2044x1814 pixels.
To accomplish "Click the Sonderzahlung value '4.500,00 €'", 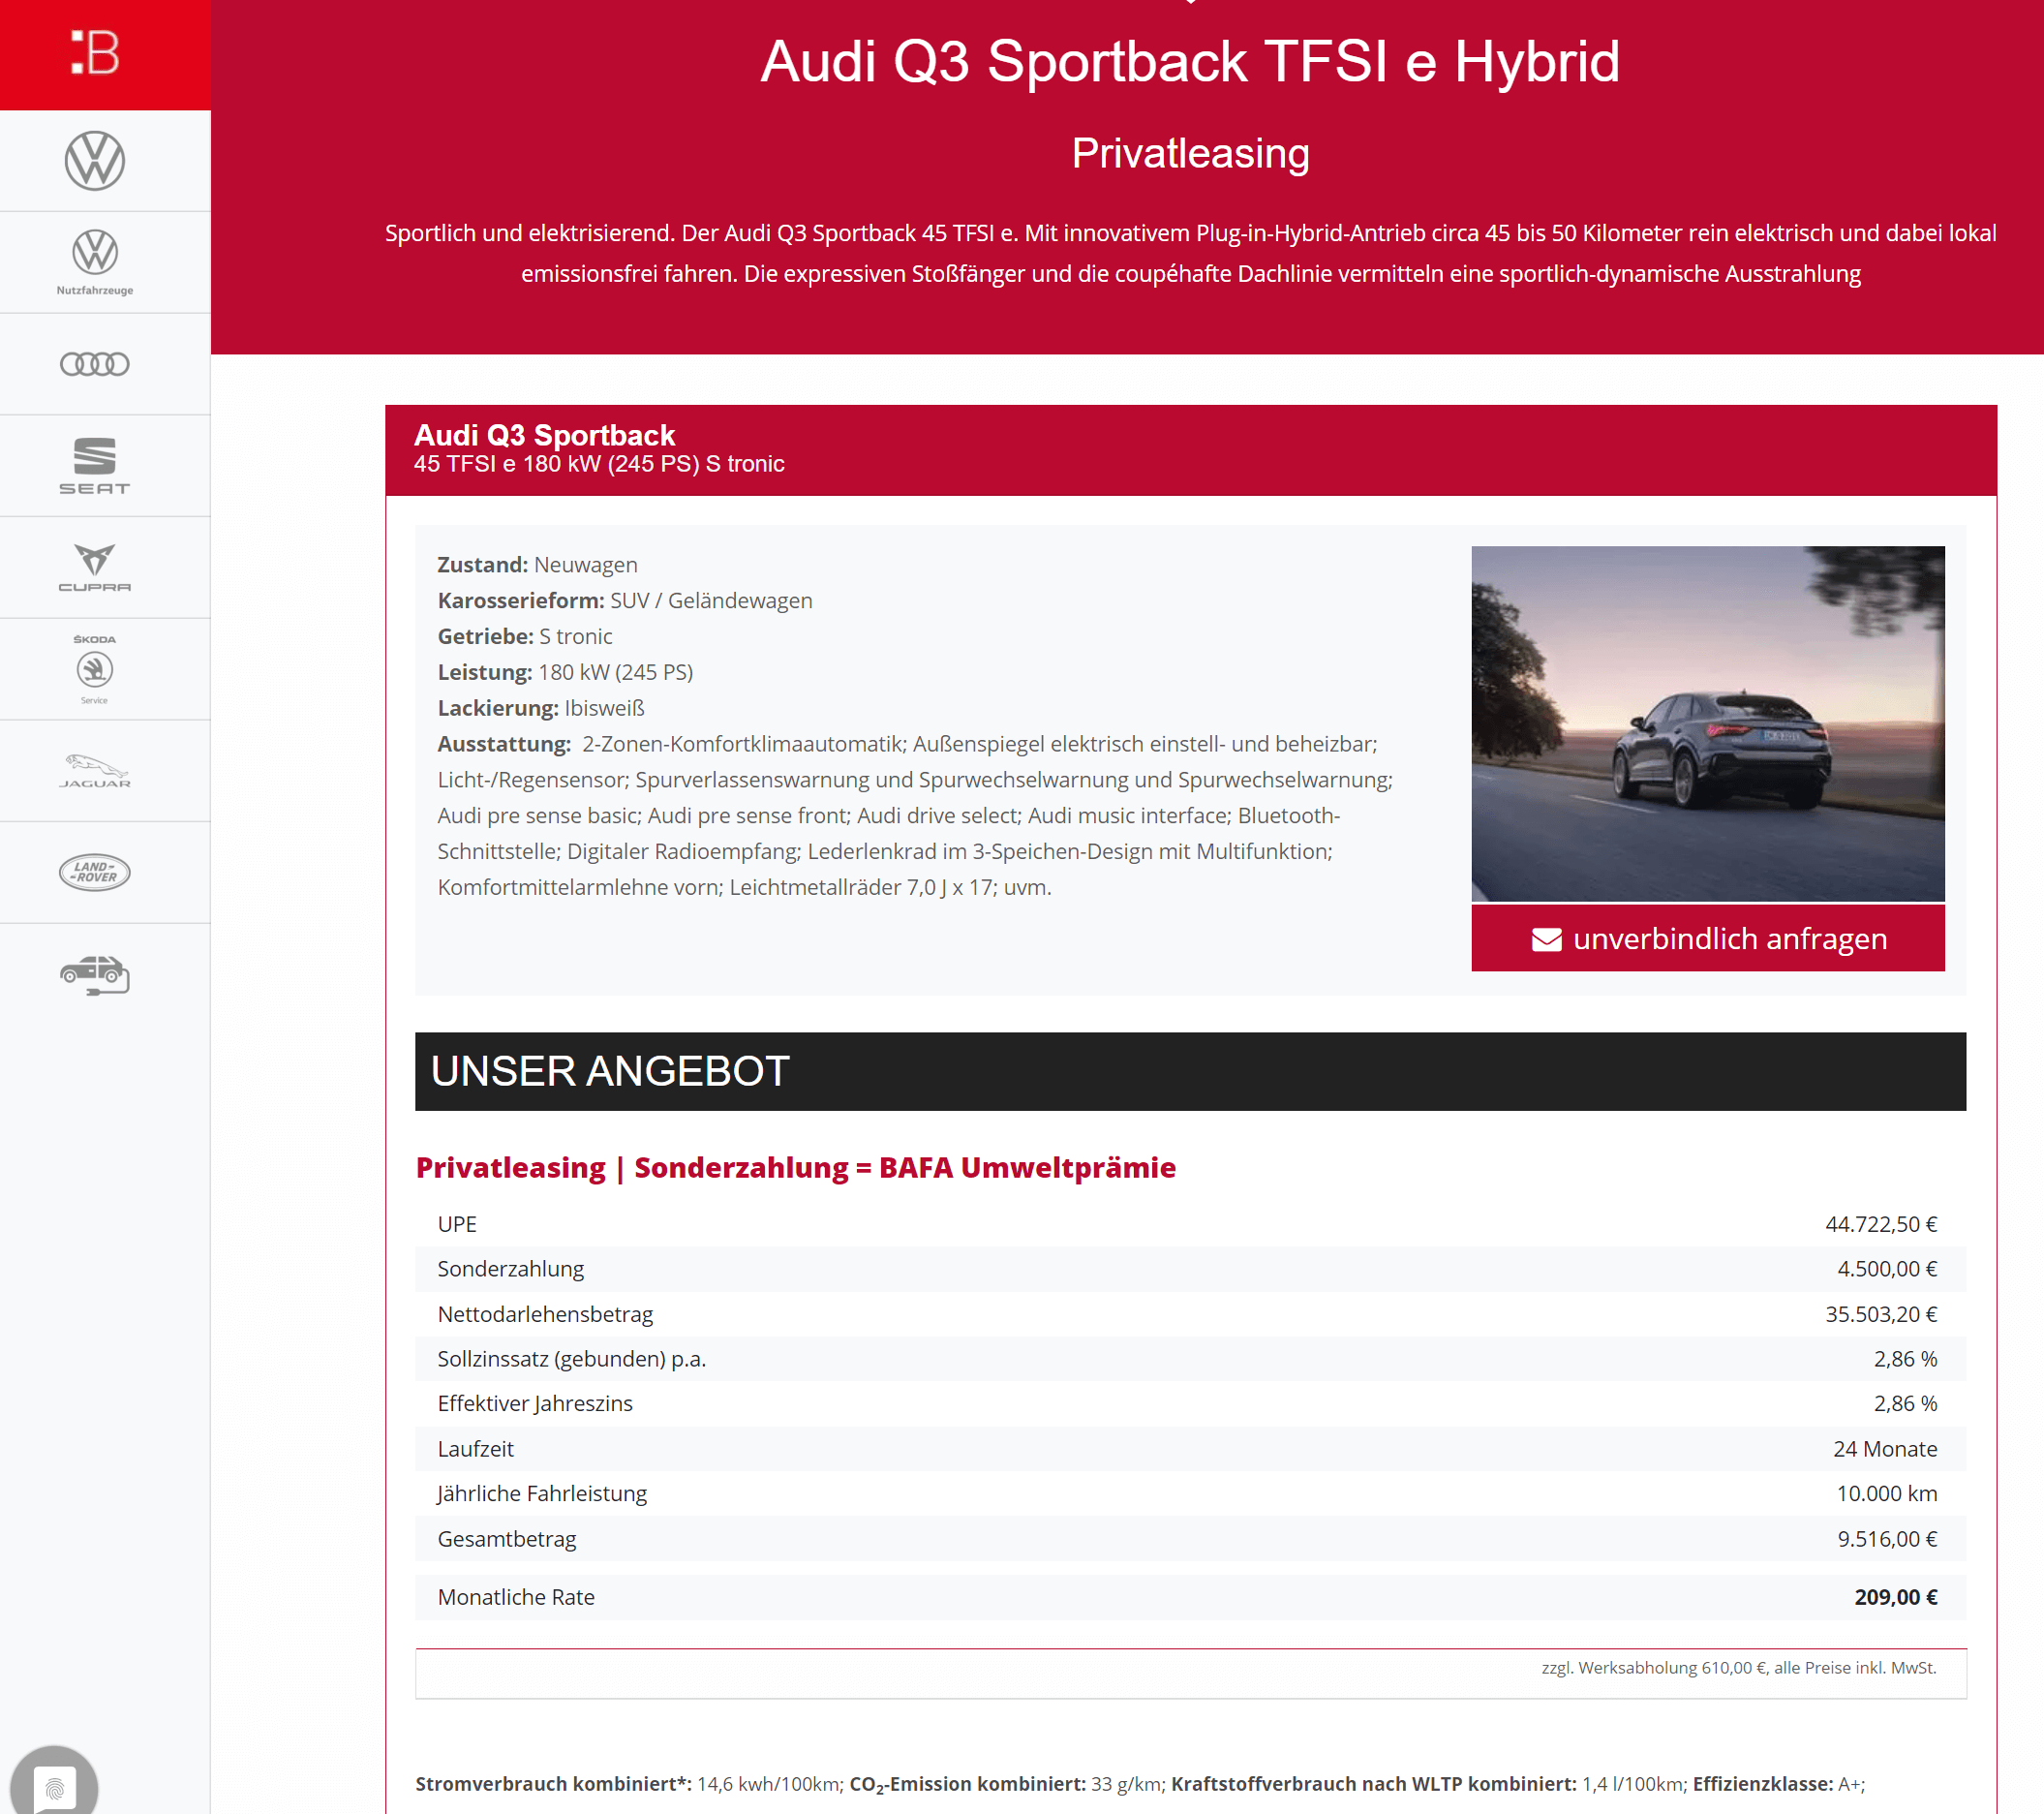I will point(1886,1269).
